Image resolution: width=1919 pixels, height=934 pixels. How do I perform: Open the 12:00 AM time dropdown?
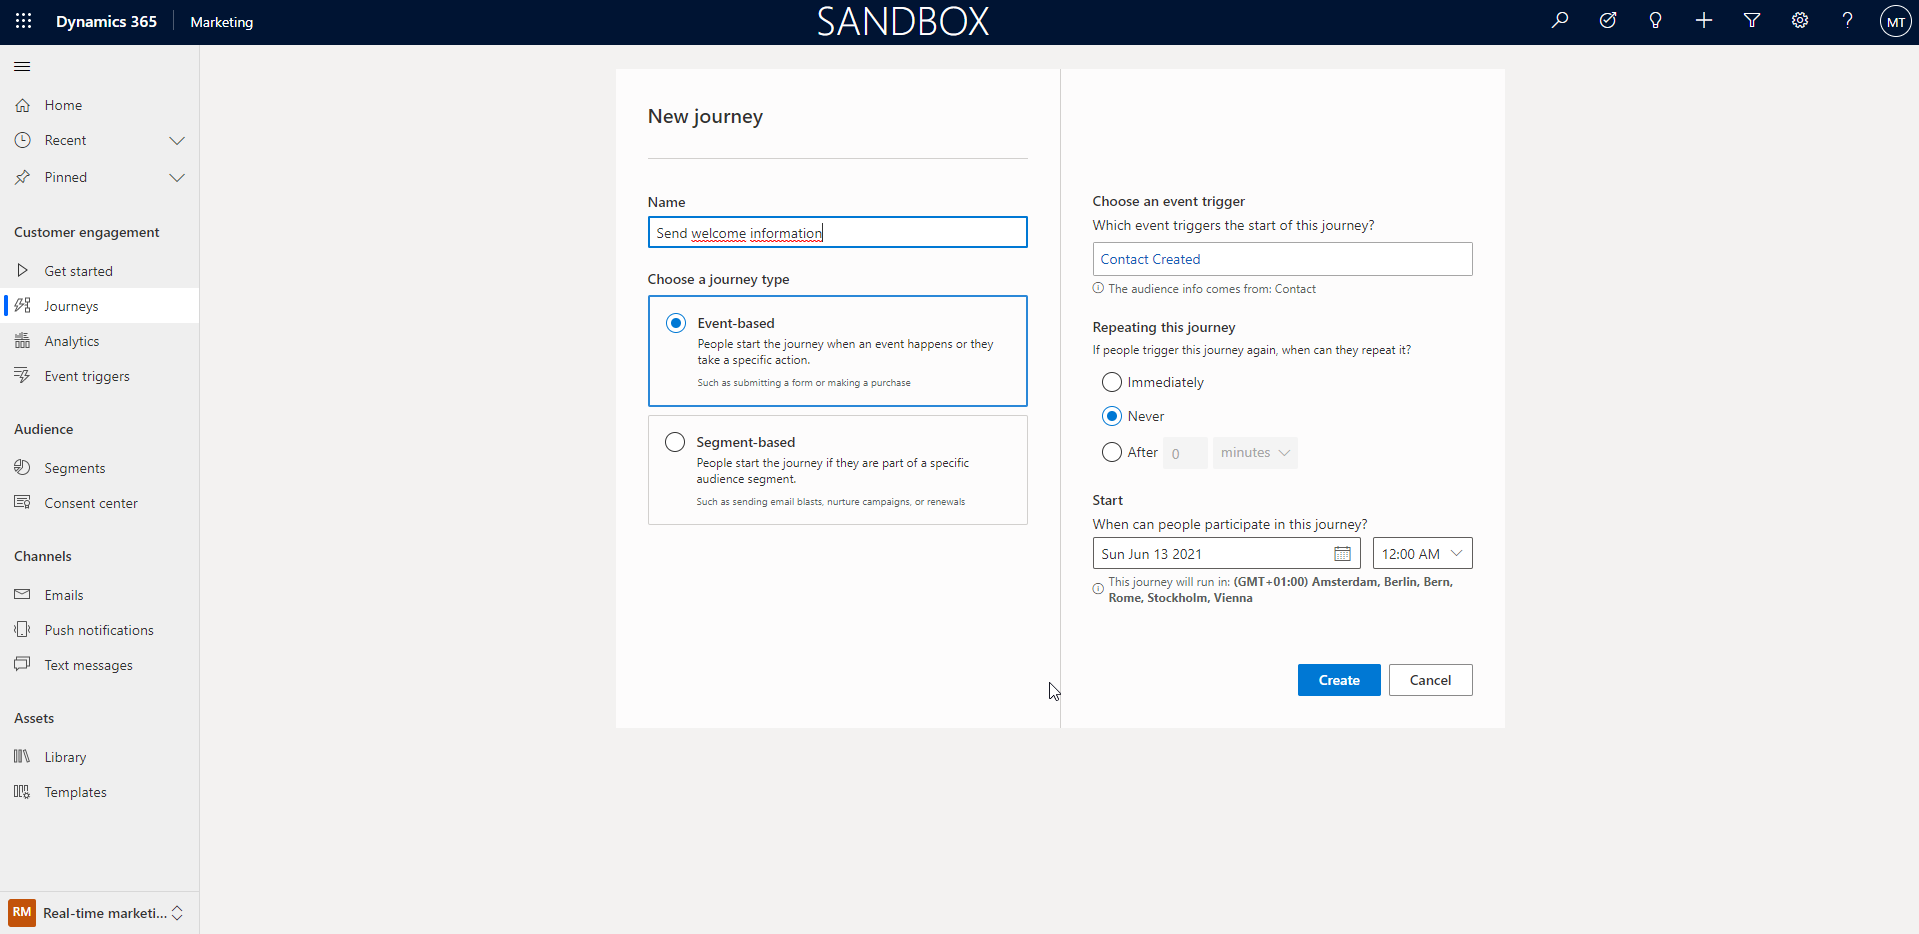(1421, 554)
